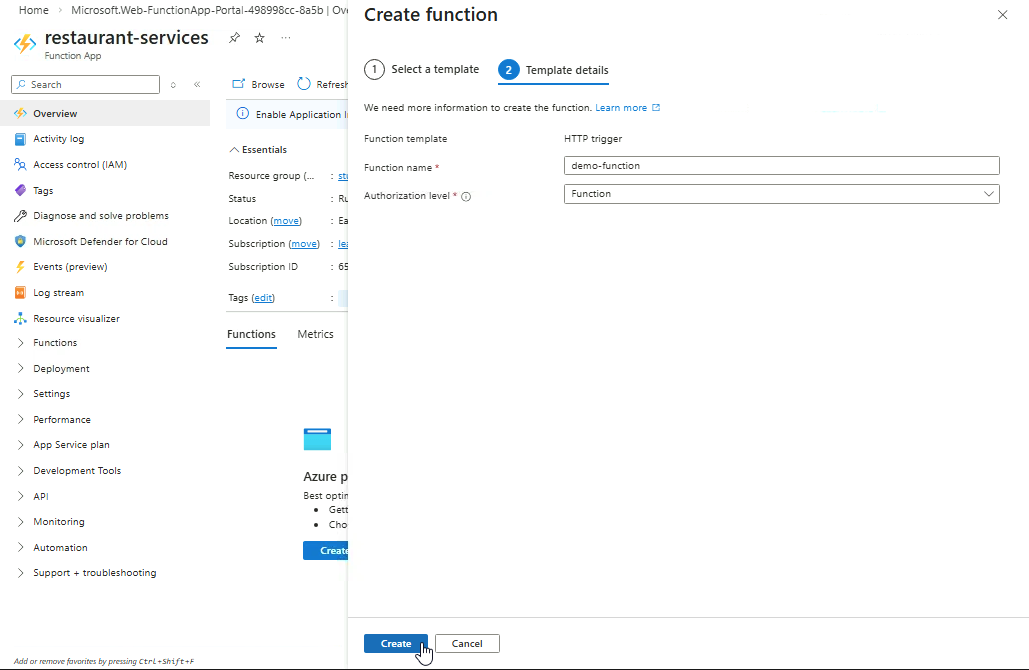
Task: Expand the Functions group in sidebar
Action: (54, 343)
